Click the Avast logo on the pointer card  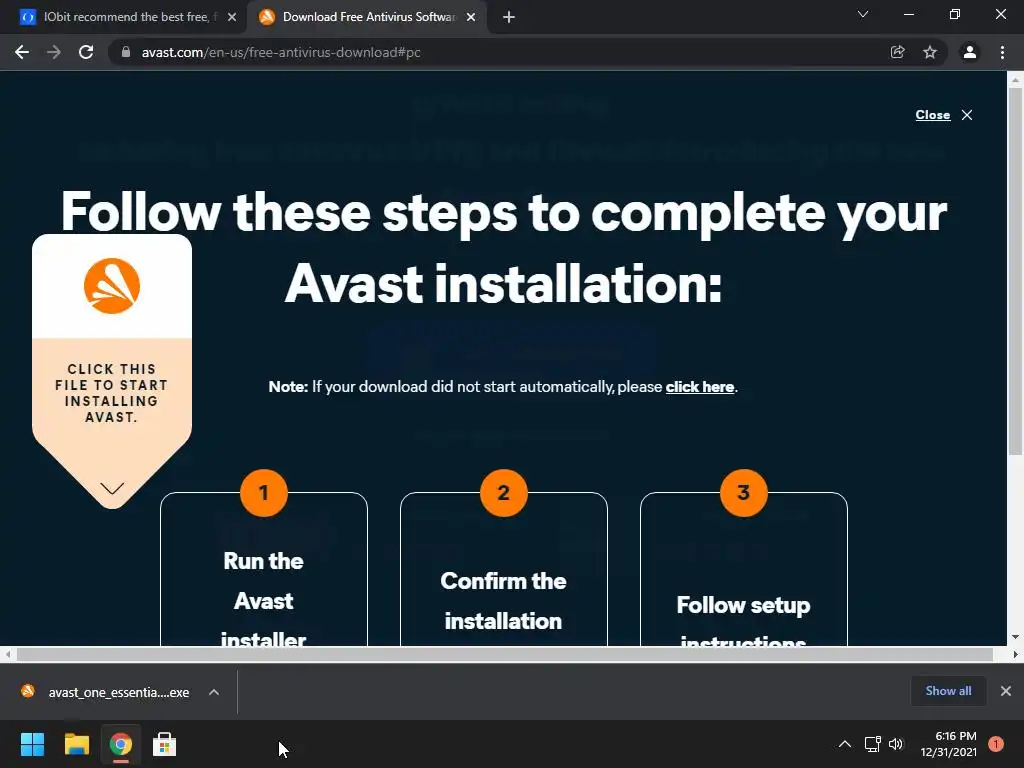(x=112, y=286)
